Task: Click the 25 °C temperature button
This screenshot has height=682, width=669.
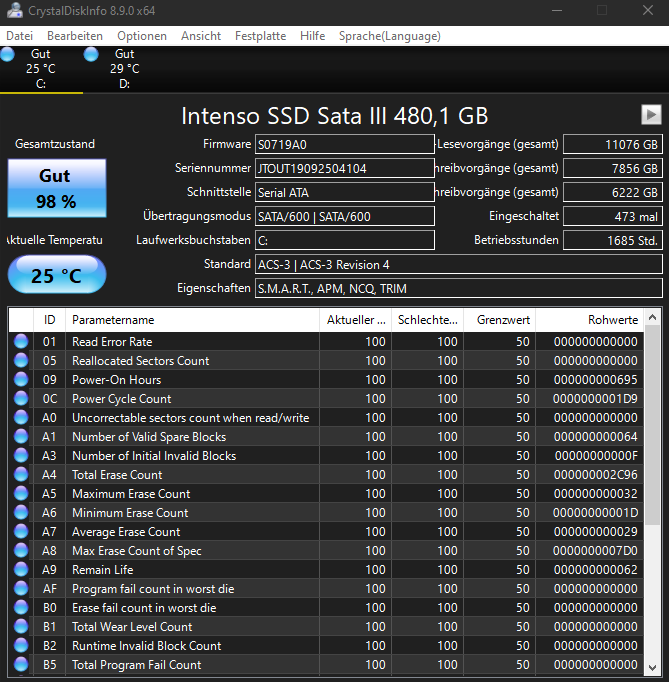Action: click(57, 275)
